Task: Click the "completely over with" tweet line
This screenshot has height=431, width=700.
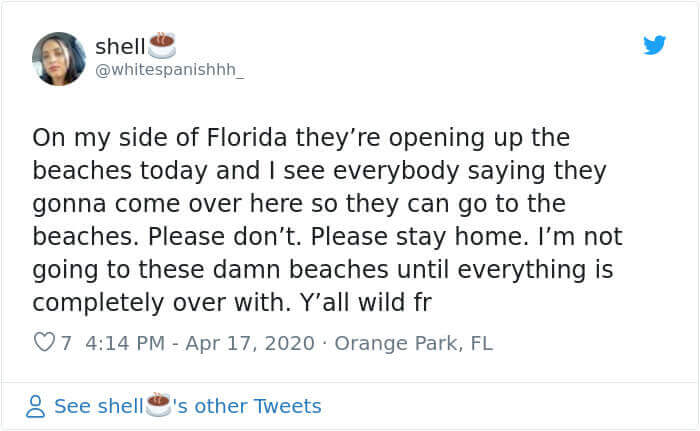Action: [161, 303]
